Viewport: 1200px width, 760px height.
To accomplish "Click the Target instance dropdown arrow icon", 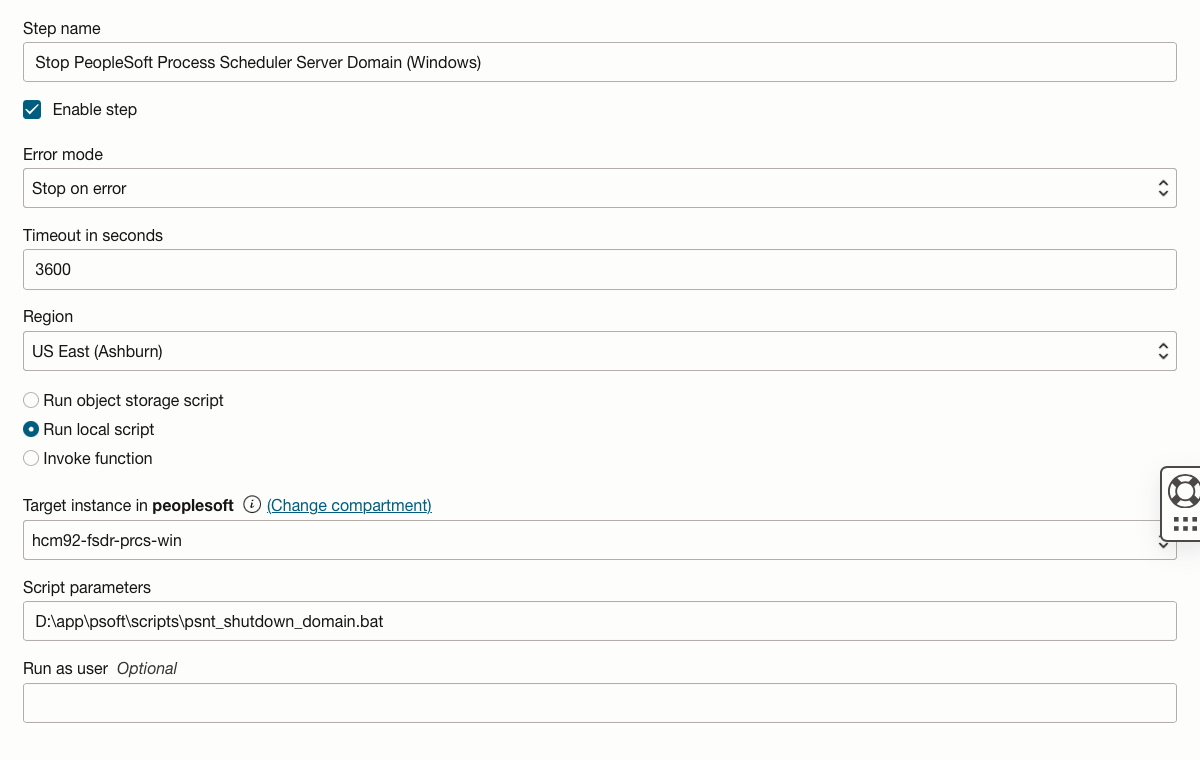I will pyautogui.click(x=1163, y=543).
